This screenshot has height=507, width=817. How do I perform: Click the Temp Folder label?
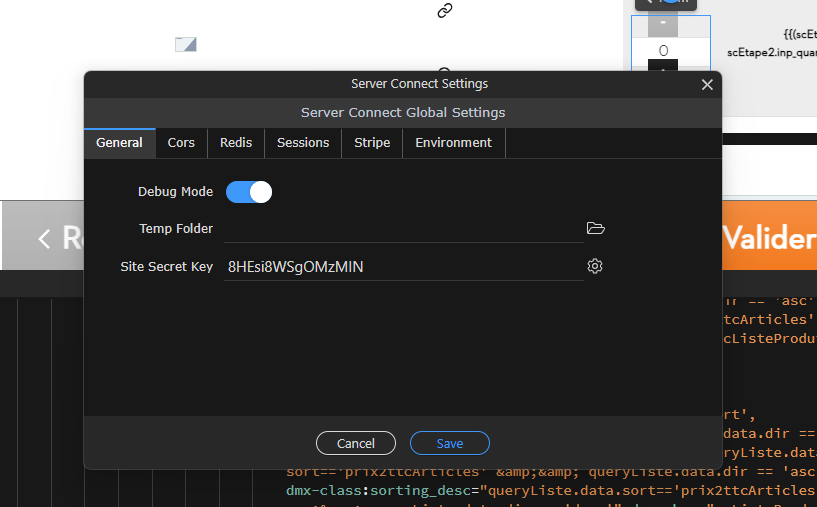(176, 229)
